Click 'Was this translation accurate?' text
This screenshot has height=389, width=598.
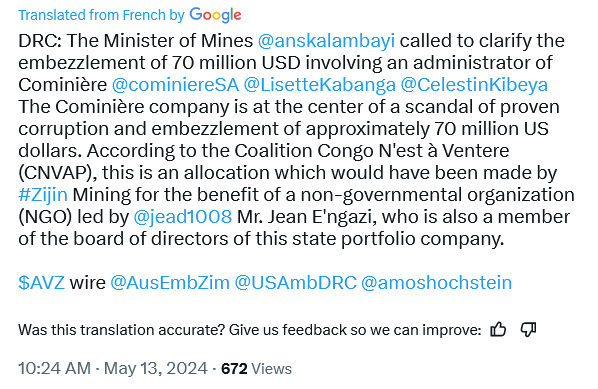click(122, 330)
